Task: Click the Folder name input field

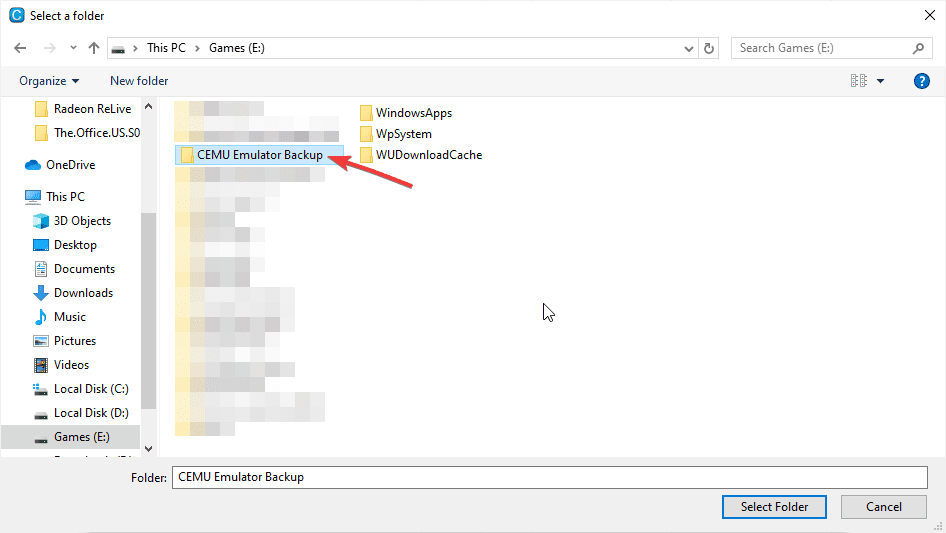Action: (550, 477)
